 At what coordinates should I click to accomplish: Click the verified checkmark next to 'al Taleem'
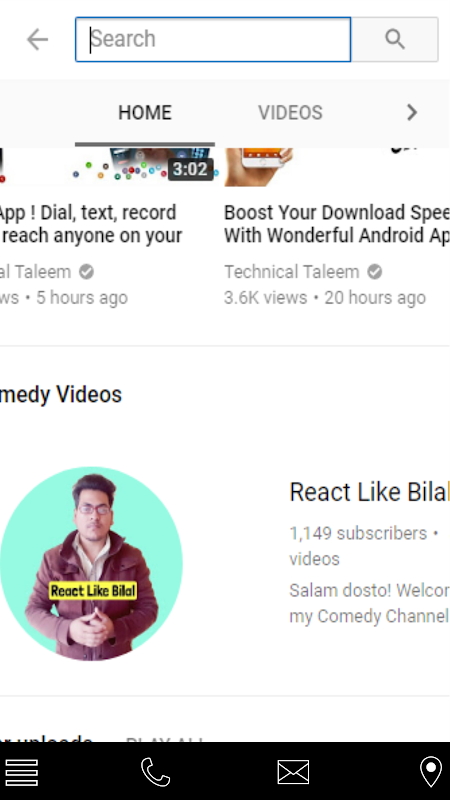click(86, 272)
